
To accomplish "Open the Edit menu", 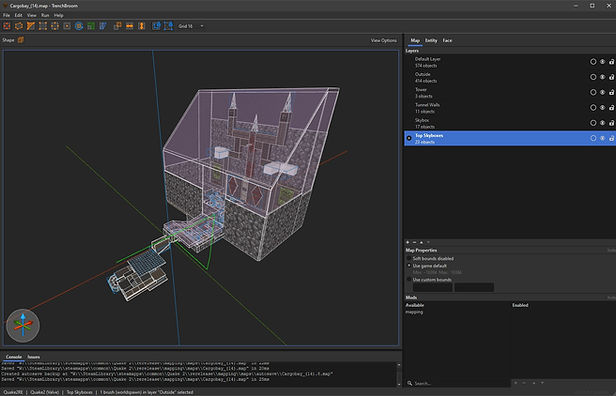I will coord(18,15).
